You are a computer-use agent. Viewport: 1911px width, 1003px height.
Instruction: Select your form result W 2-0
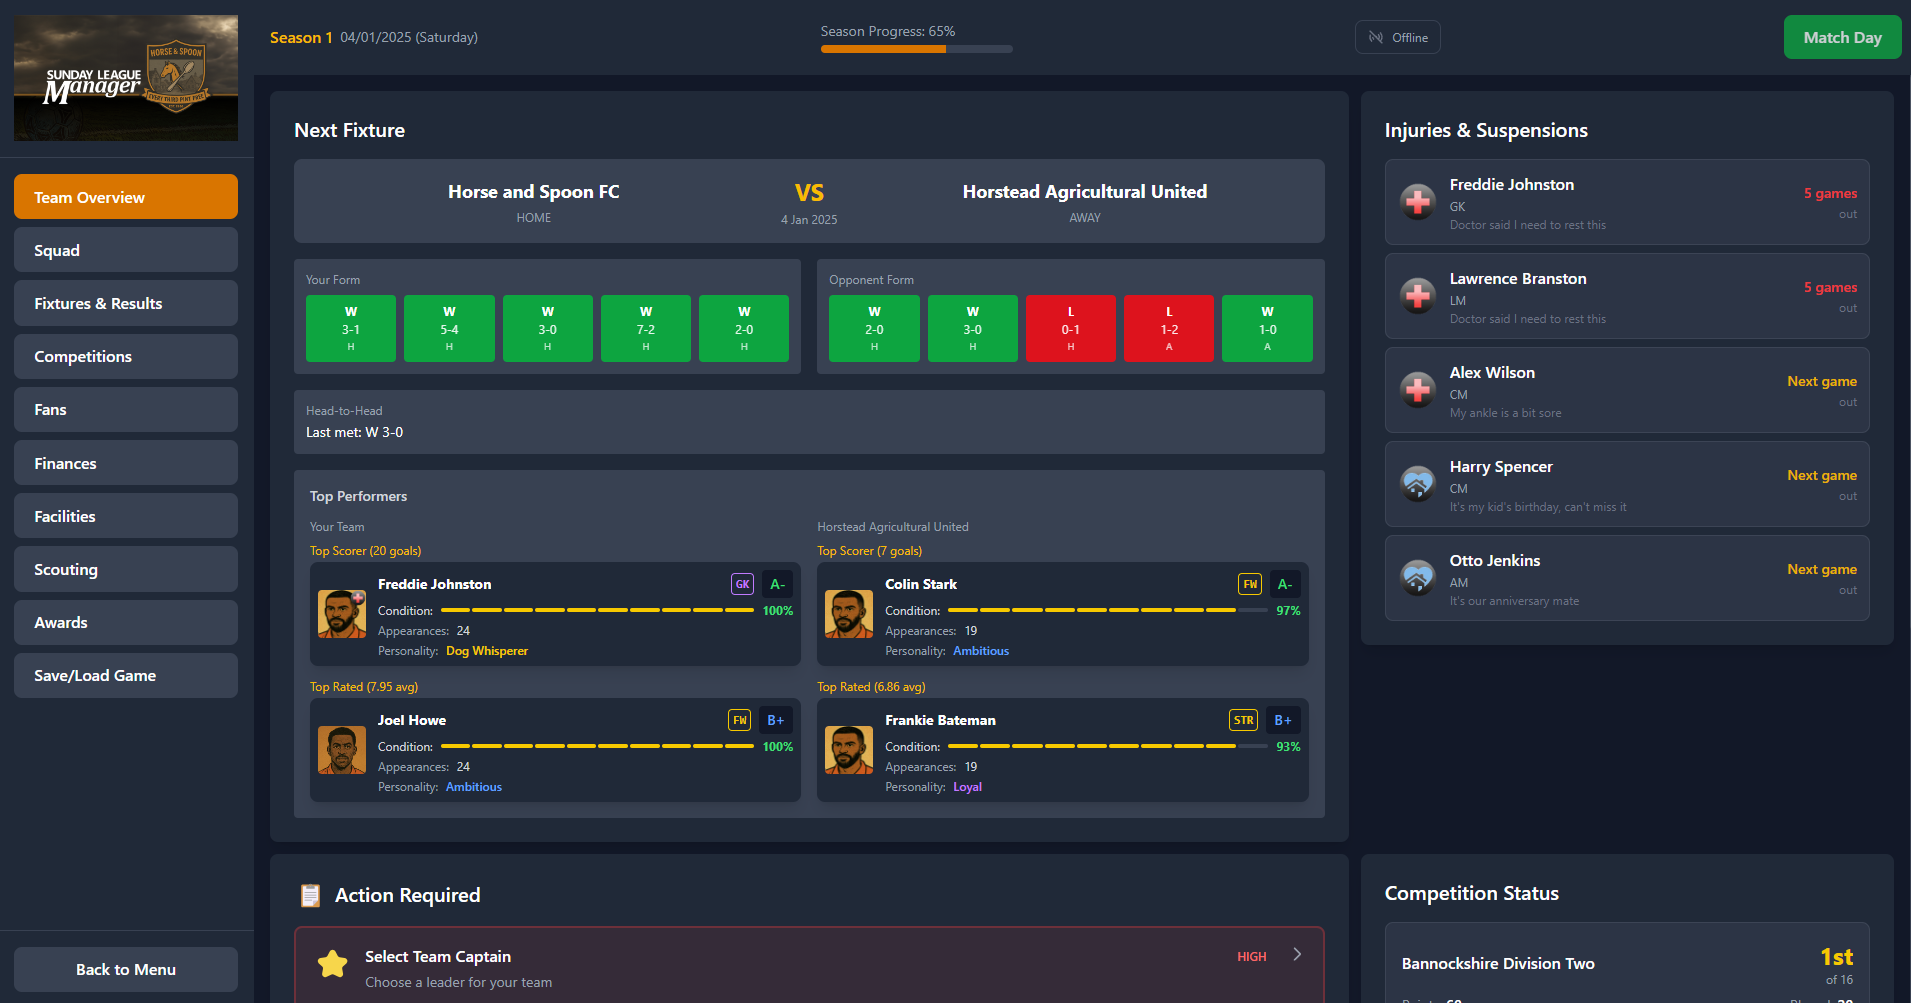tap(744, 328)
